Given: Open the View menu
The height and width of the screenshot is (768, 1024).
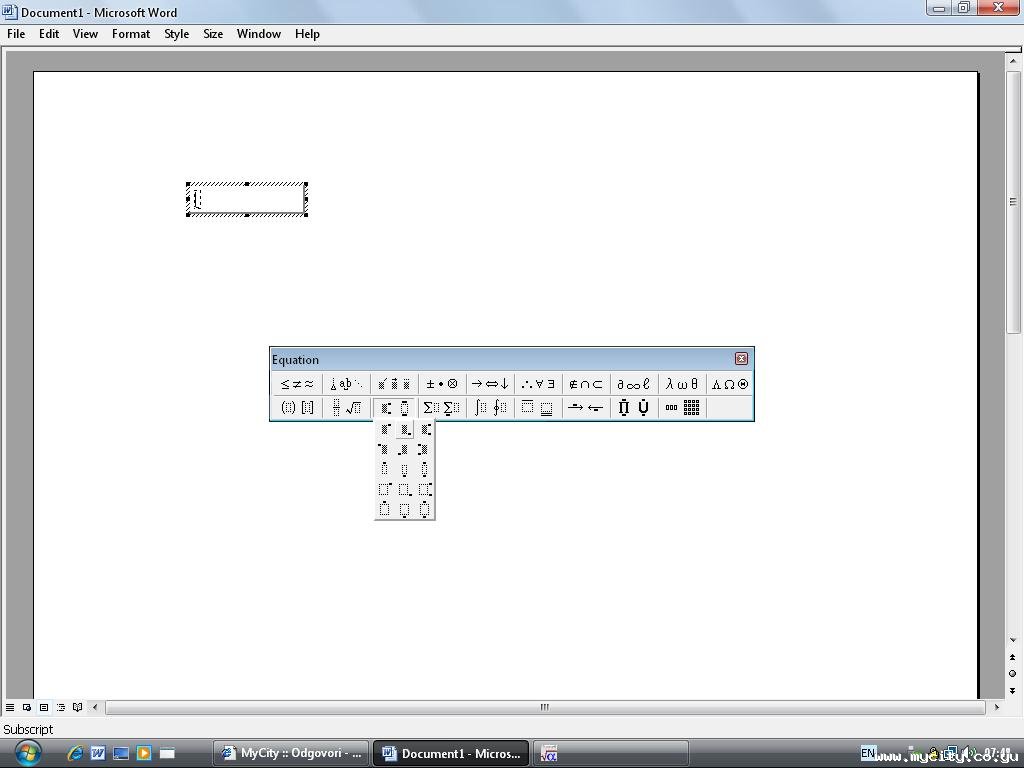Looking at the screenshot, I should click(85, 34).
